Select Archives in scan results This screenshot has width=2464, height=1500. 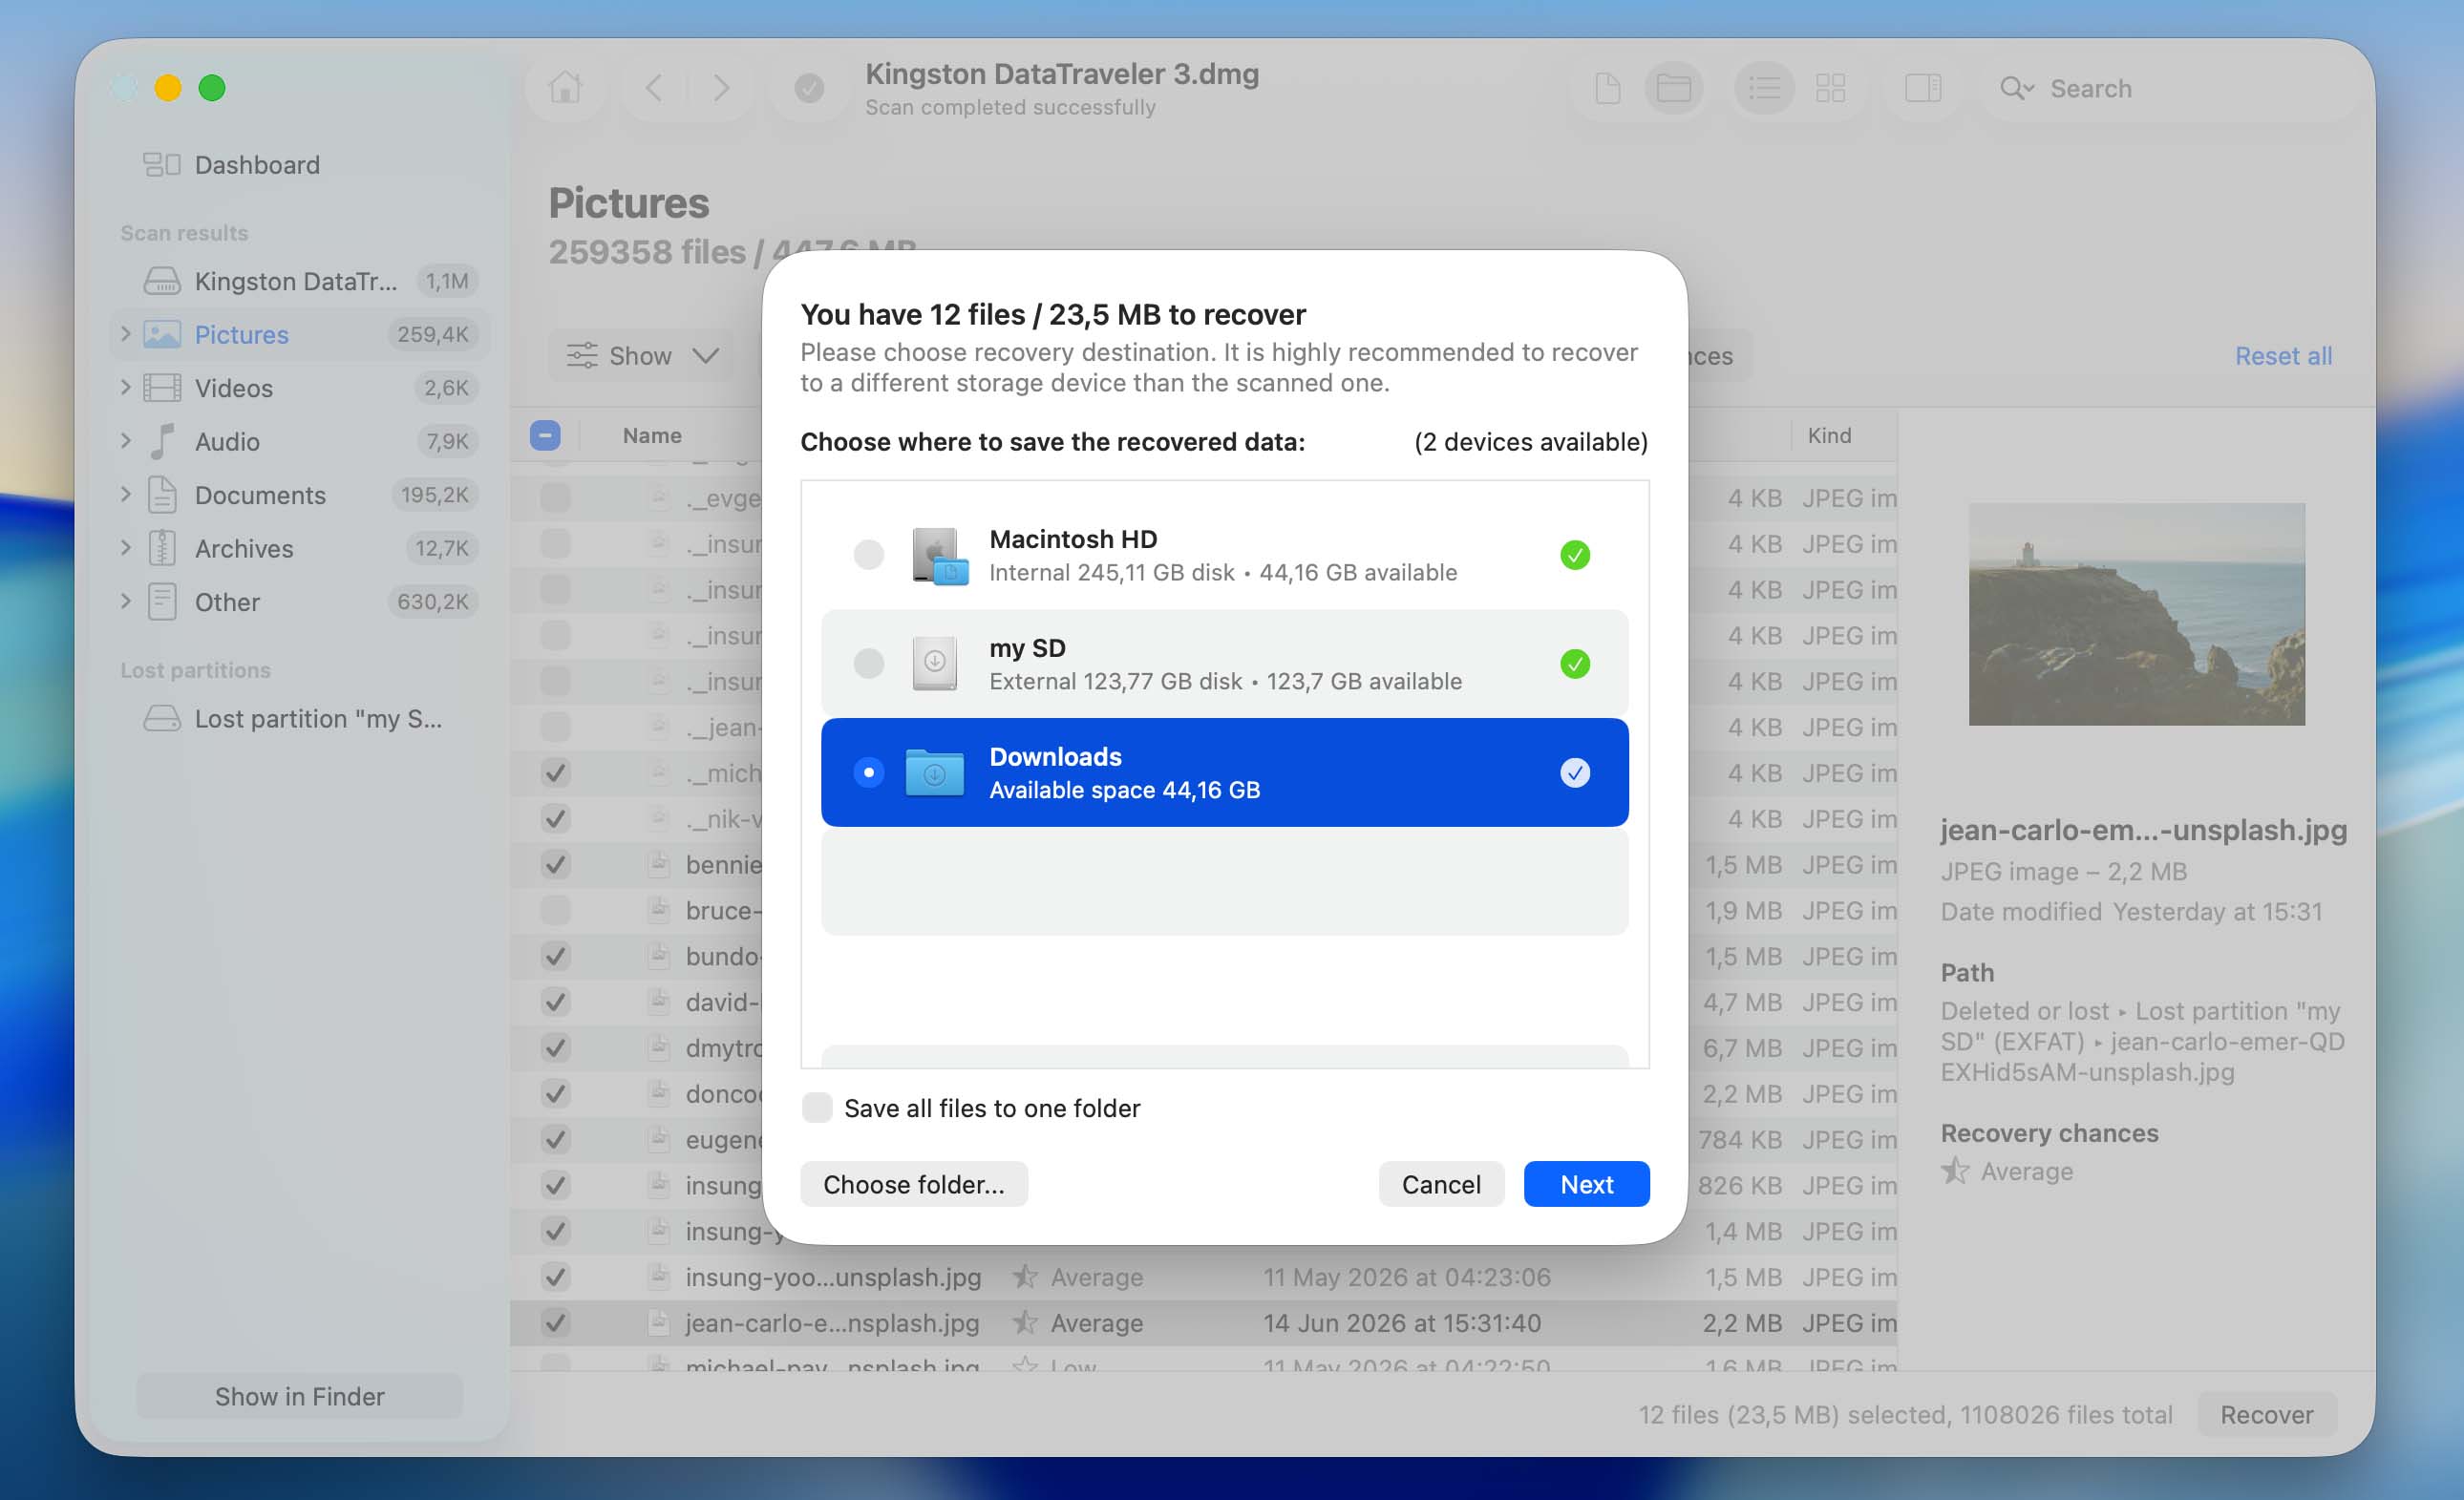pos(300,548)
